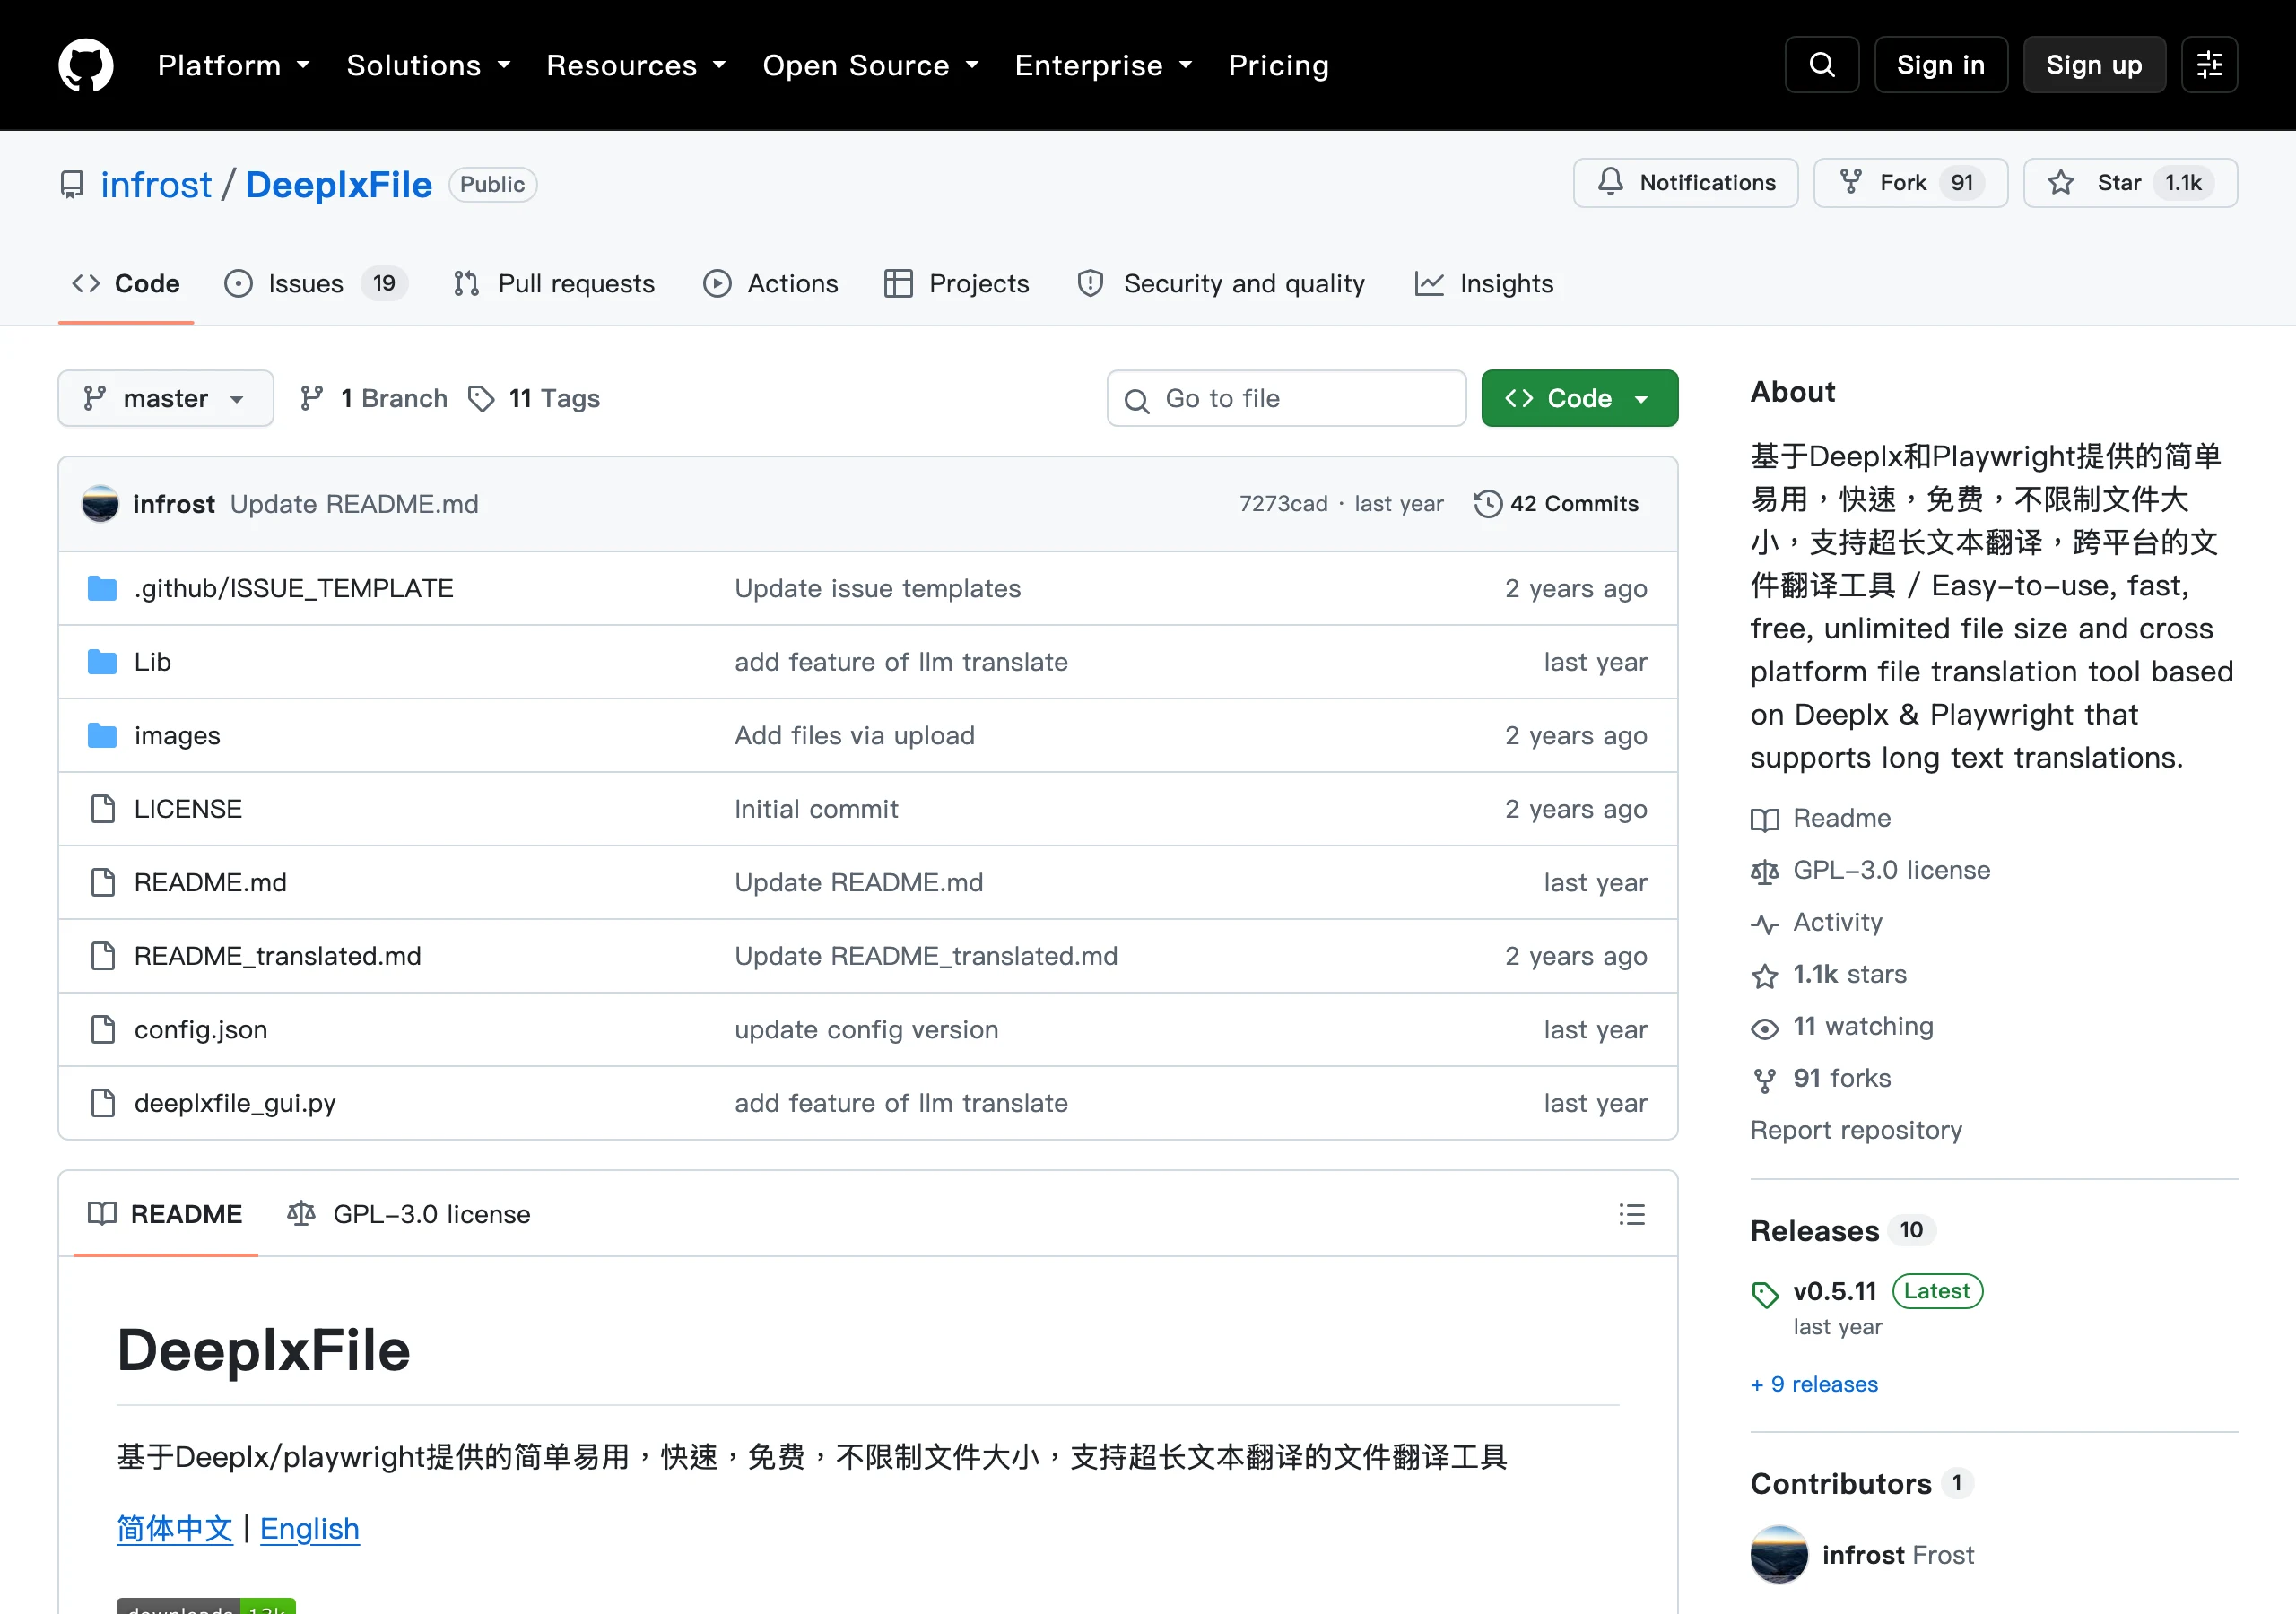This screenshot has width=2296, height=1614.
Task: Open the .github/ISSUE_TEMPLATE folder
Action: [293, 588]
